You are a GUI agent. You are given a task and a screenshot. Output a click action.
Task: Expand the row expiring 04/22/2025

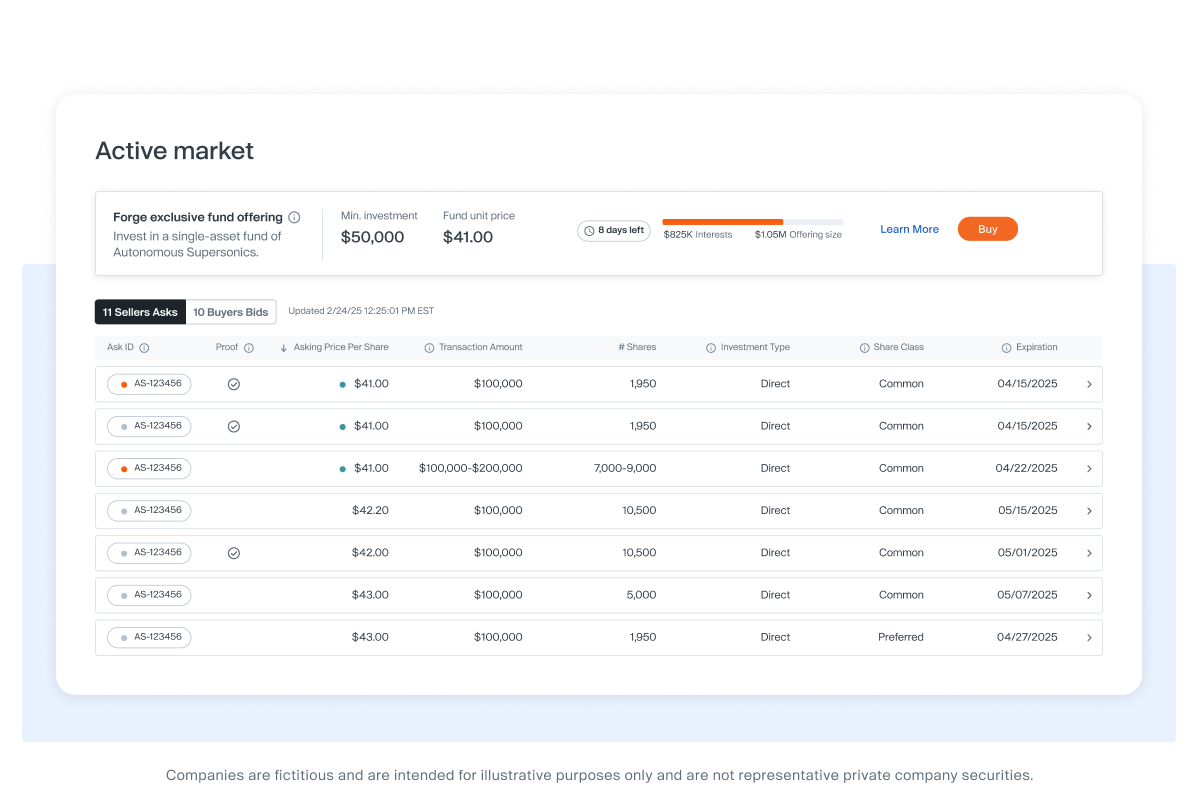[x=1089, y=469]
